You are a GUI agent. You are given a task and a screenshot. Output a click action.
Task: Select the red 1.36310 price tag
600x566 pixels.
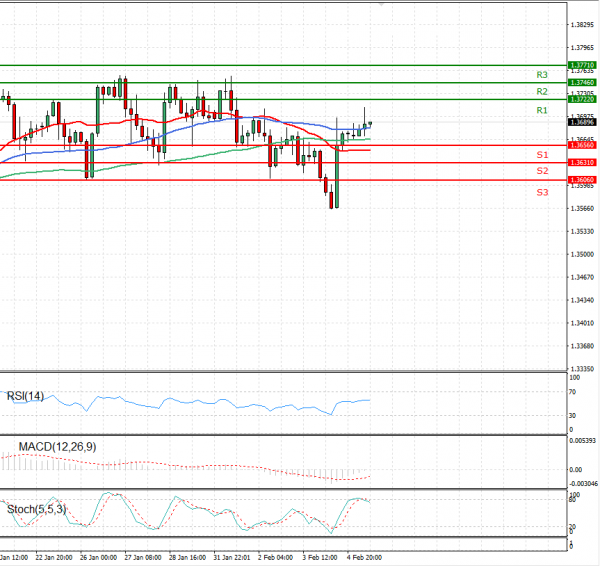582,162
